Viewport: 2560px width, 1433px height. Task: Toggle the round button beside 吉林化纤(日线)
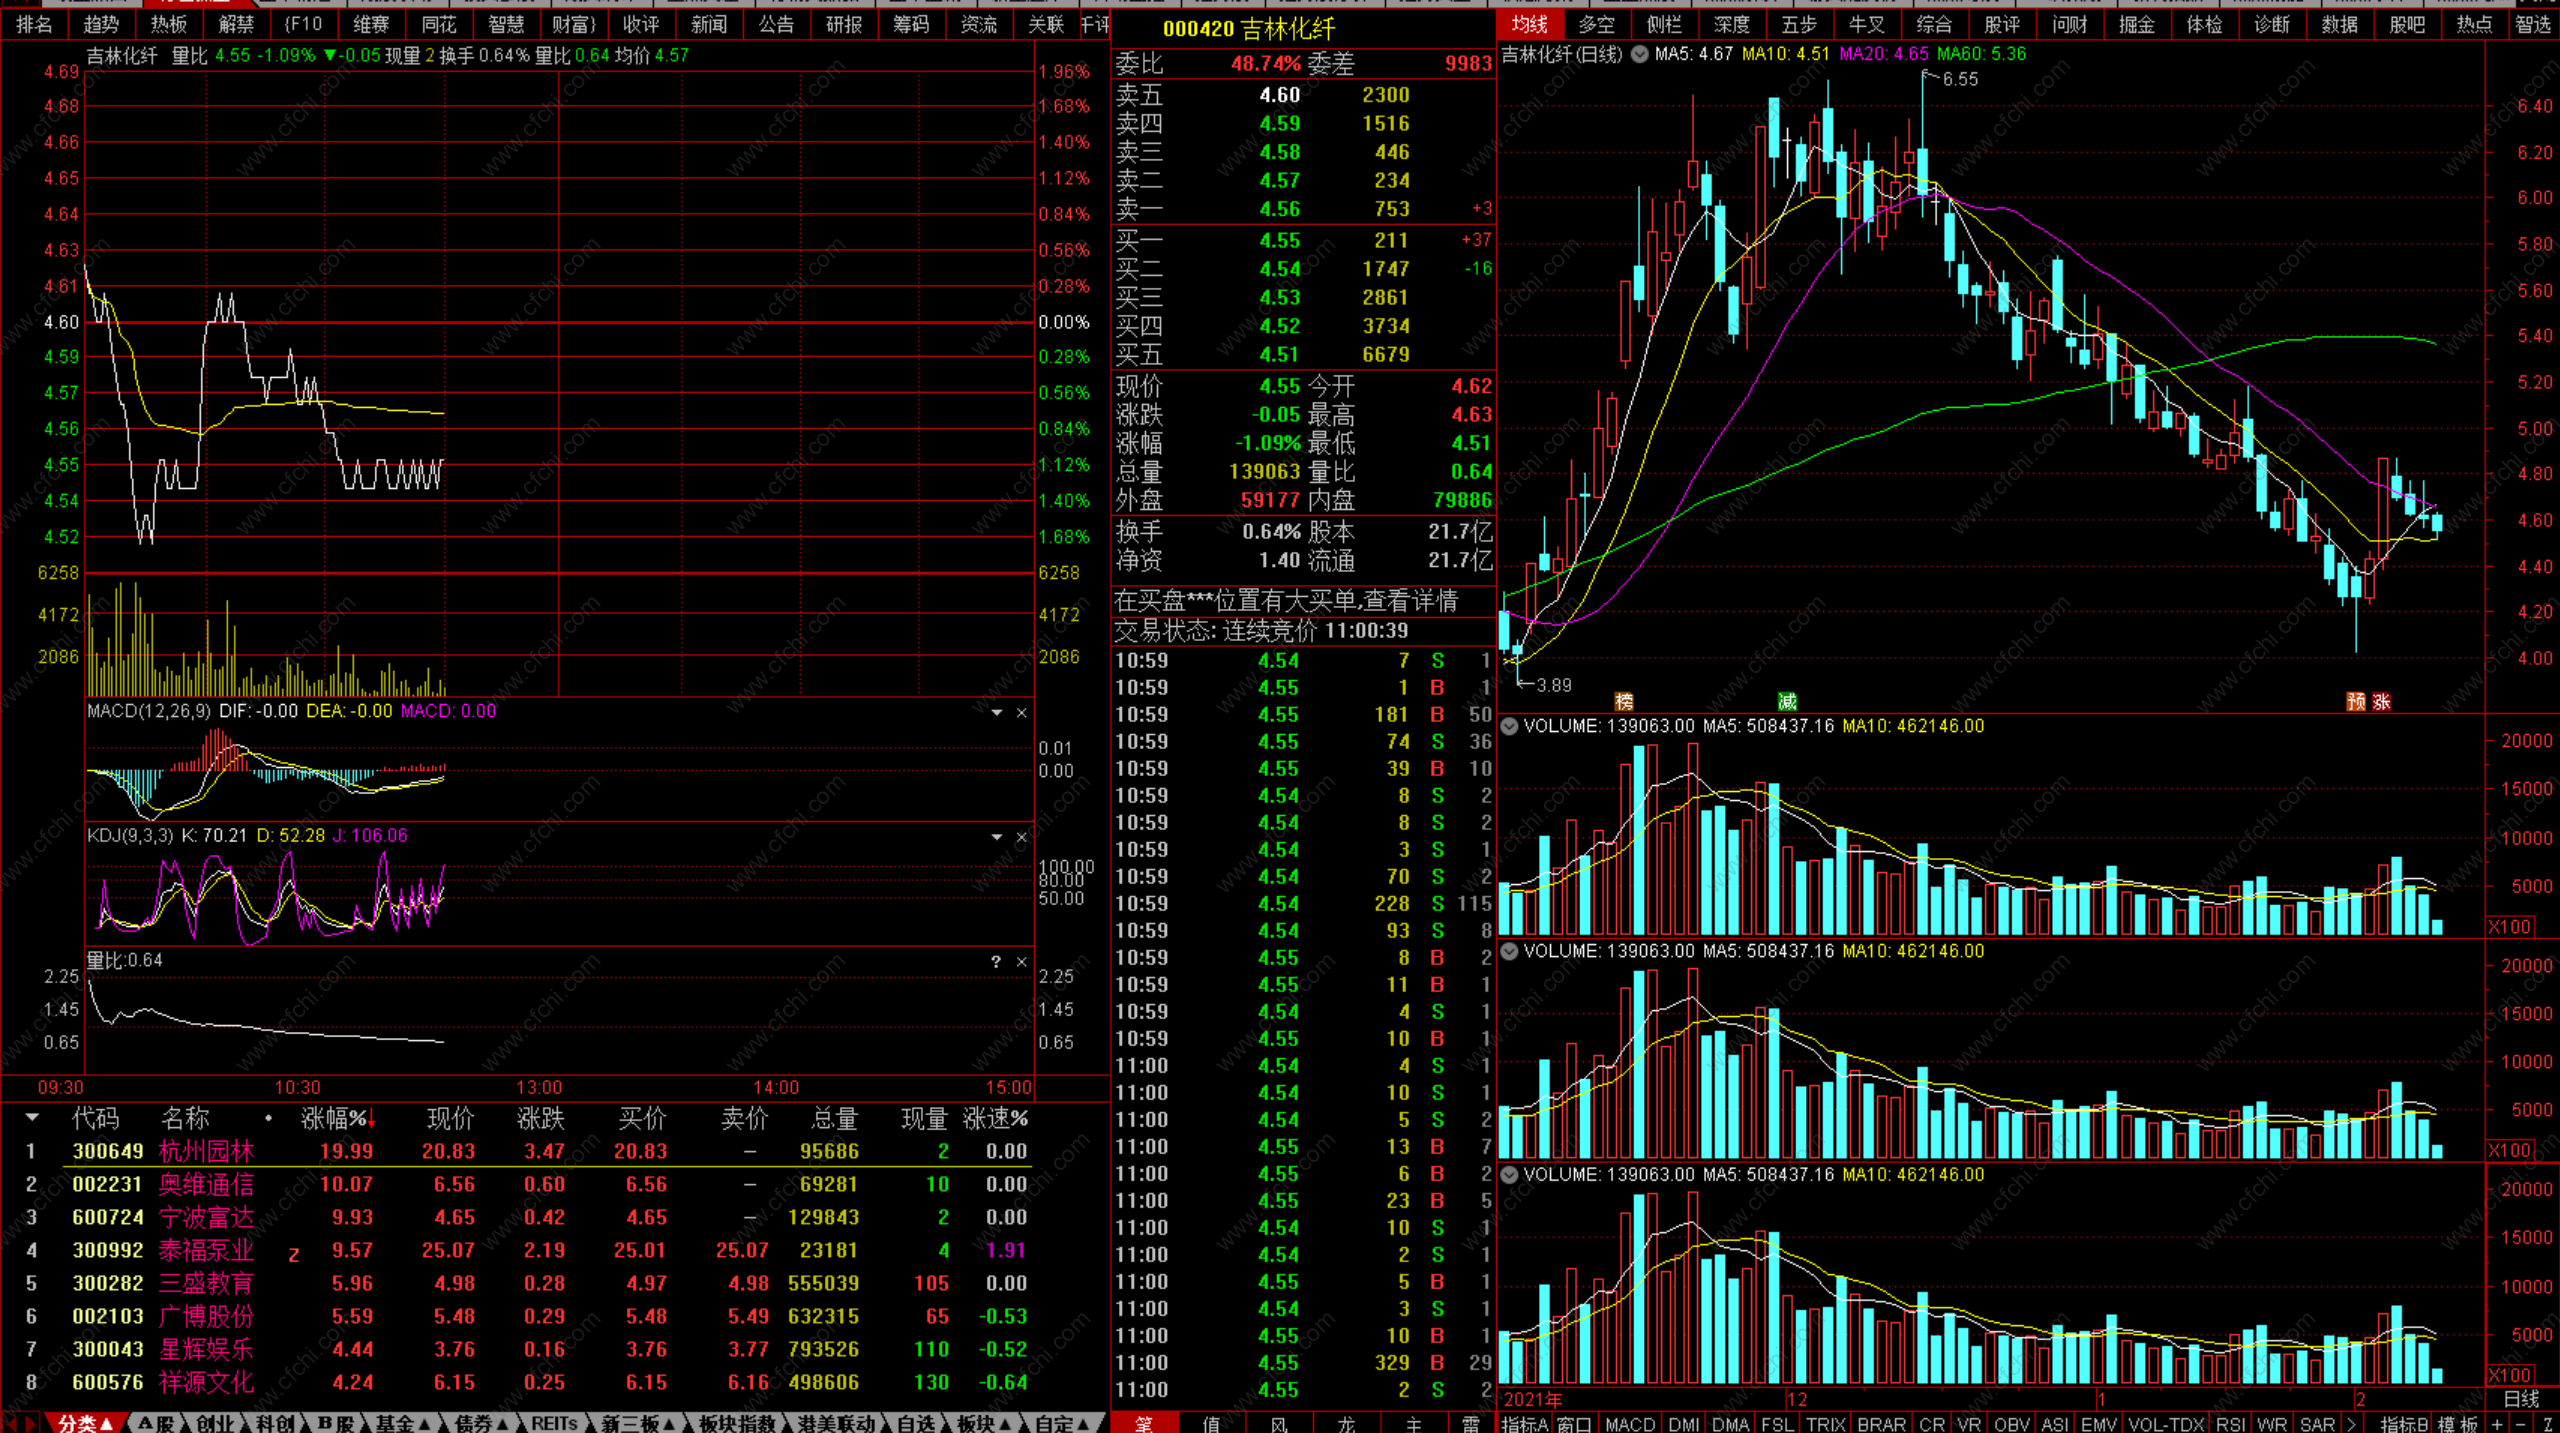tap(1640, 54)
